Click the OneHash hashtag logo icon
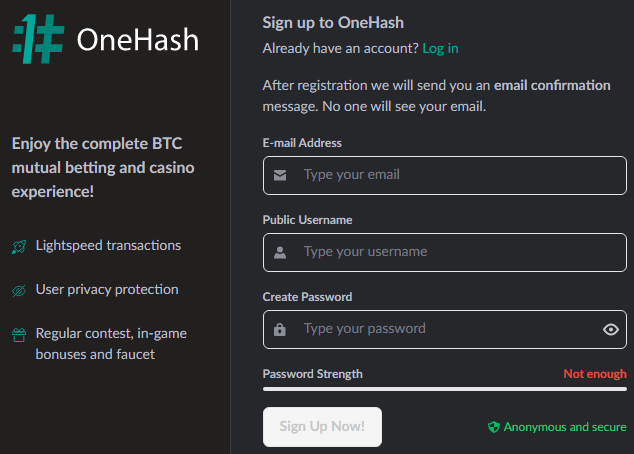 click(x=38, y=39)
